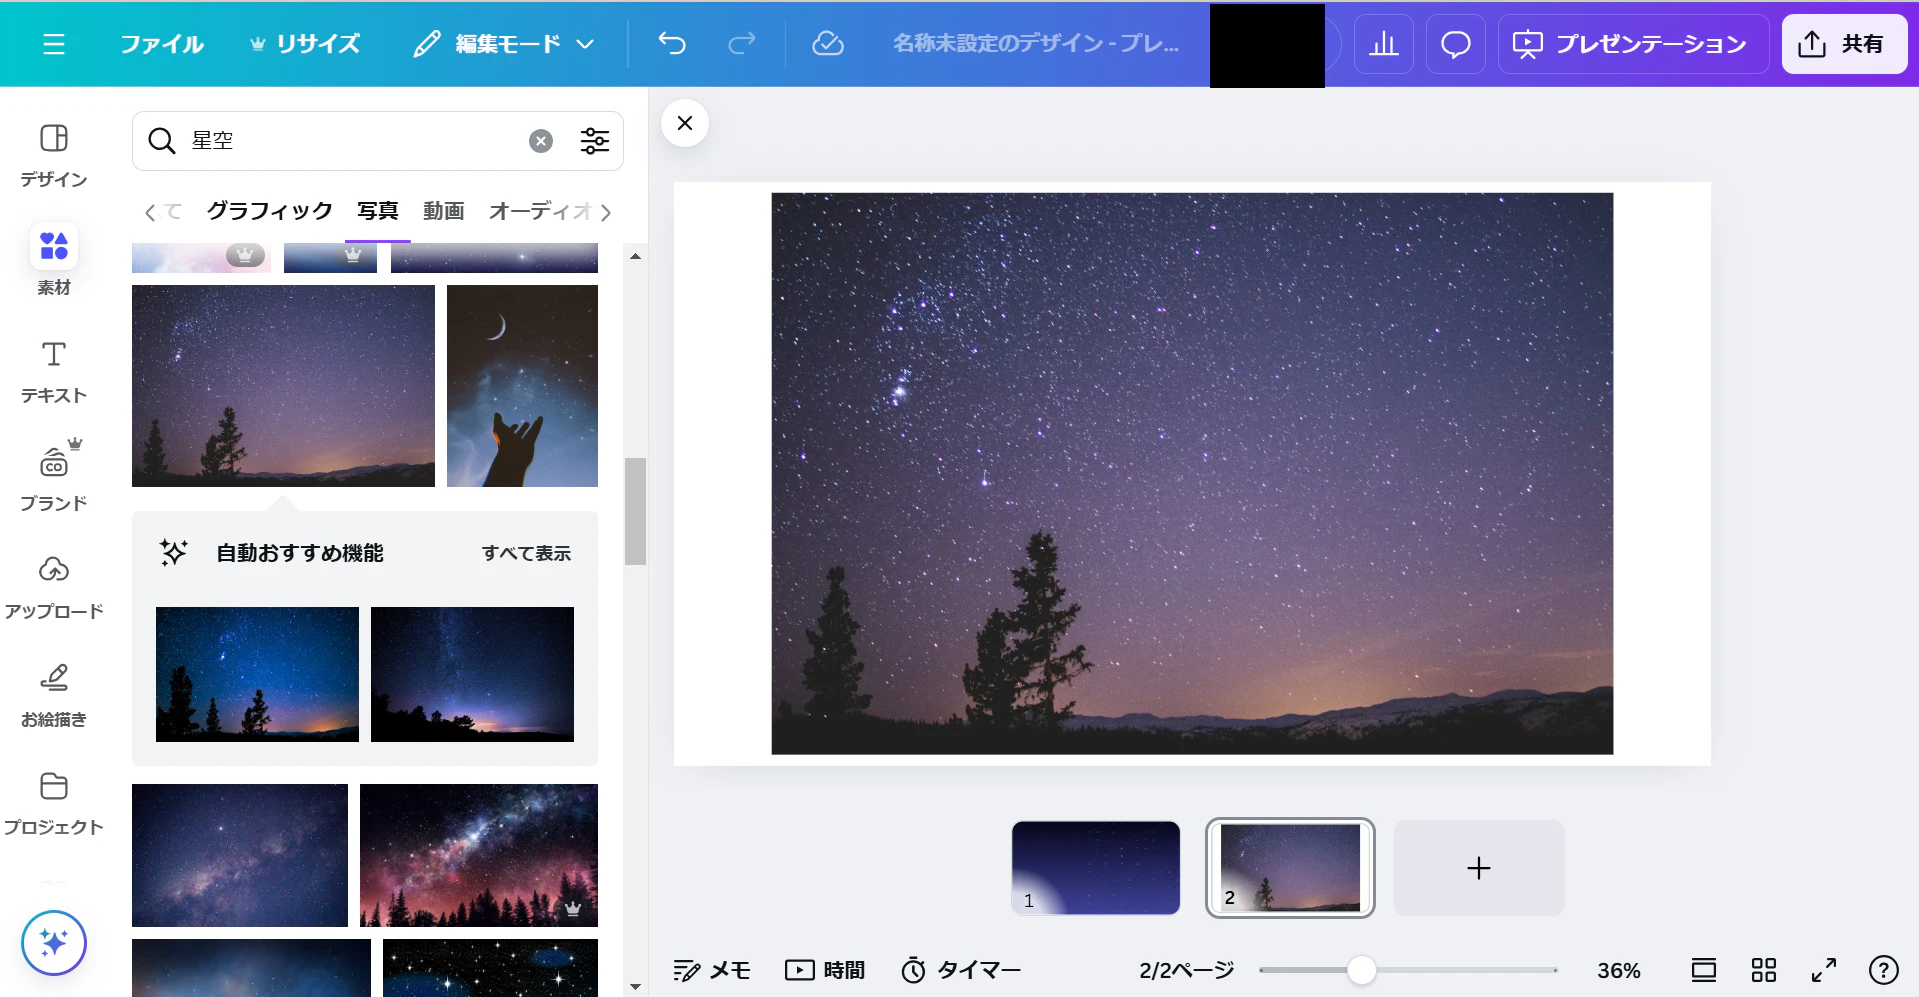Redo the last undone action
Screen dimensions: 1919x997
(x=741, y=44)
